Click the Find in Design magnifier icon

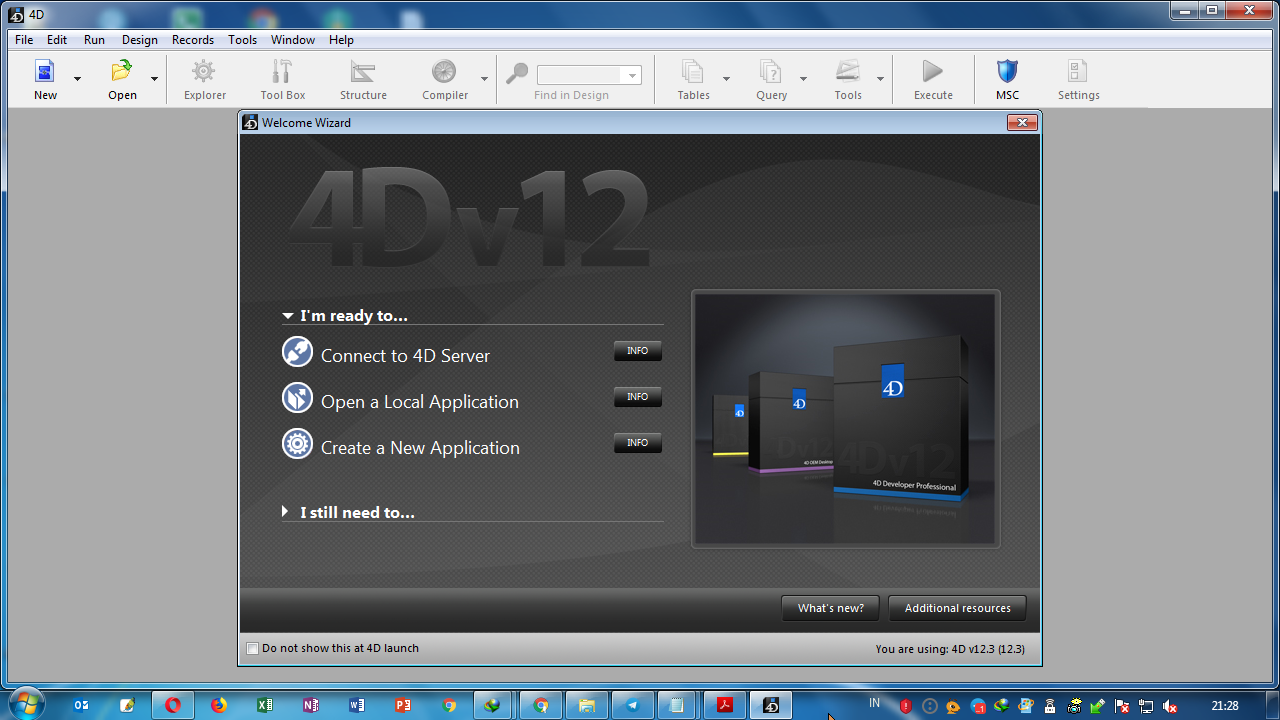517,74
